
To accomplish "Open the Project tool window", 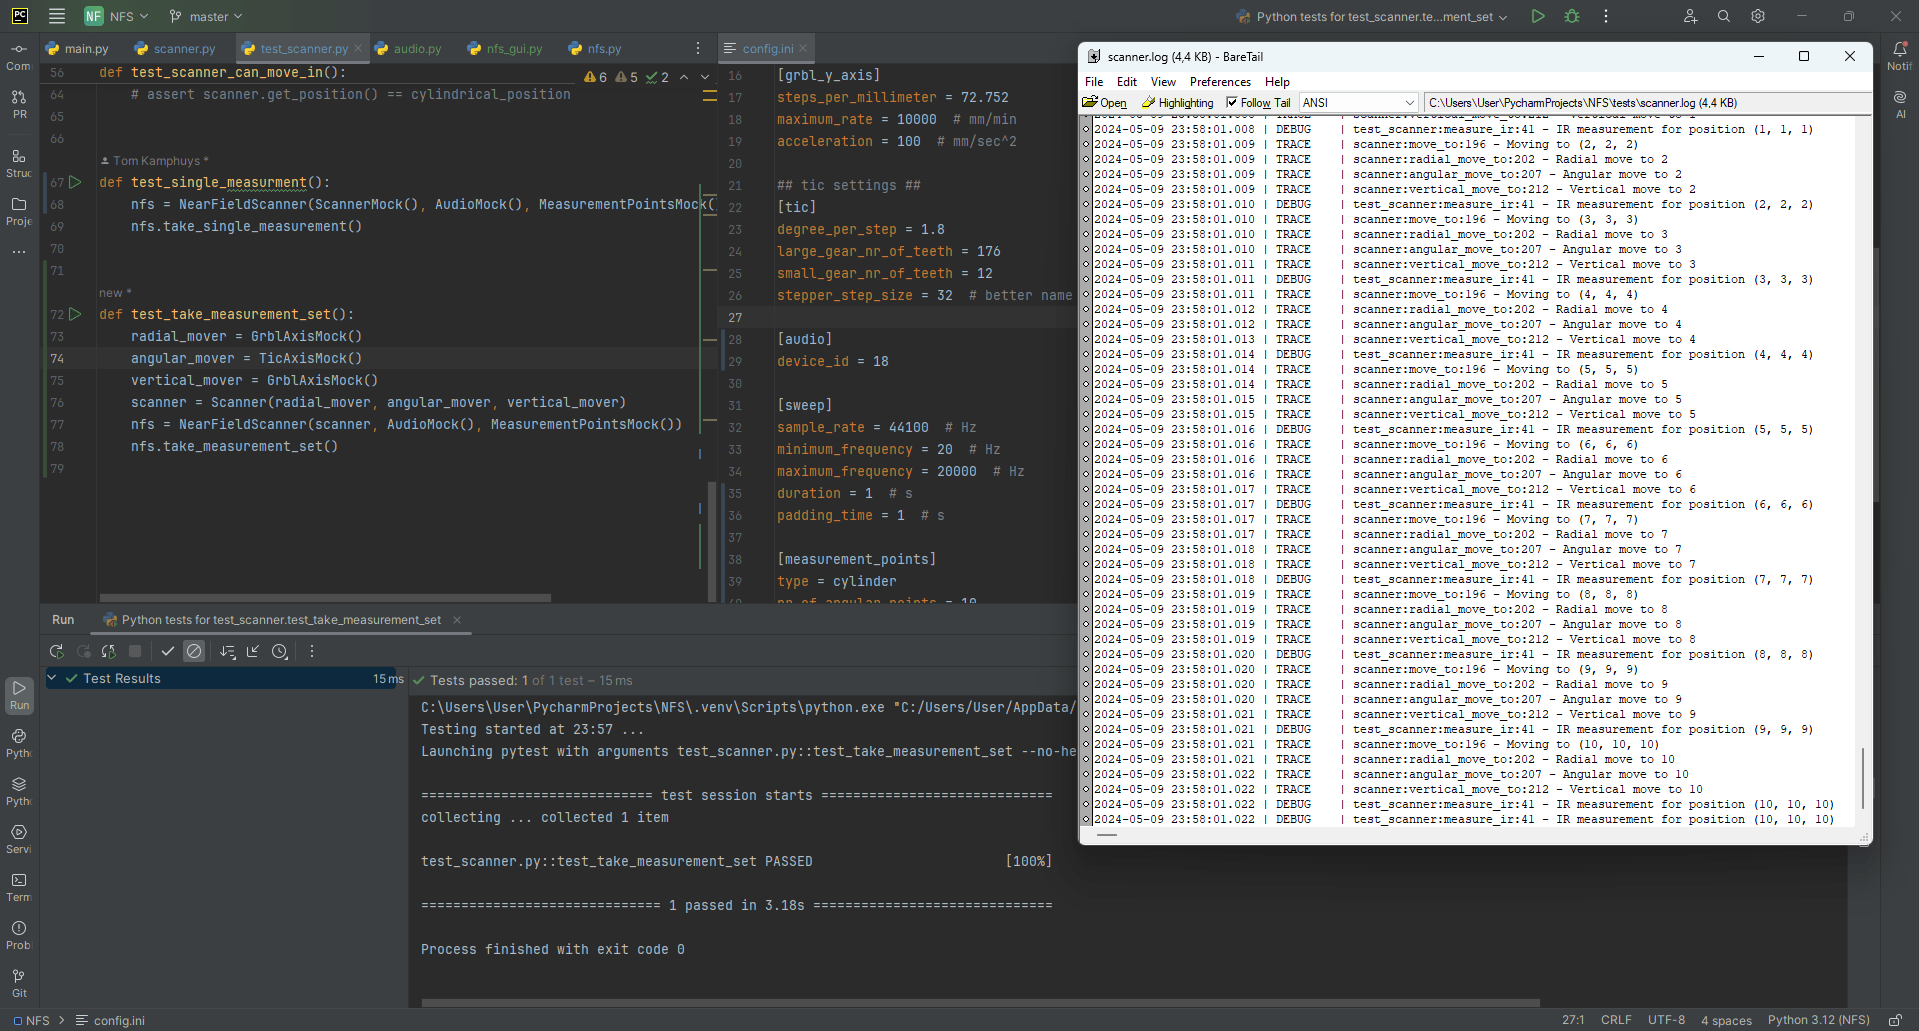I will 19,211.
